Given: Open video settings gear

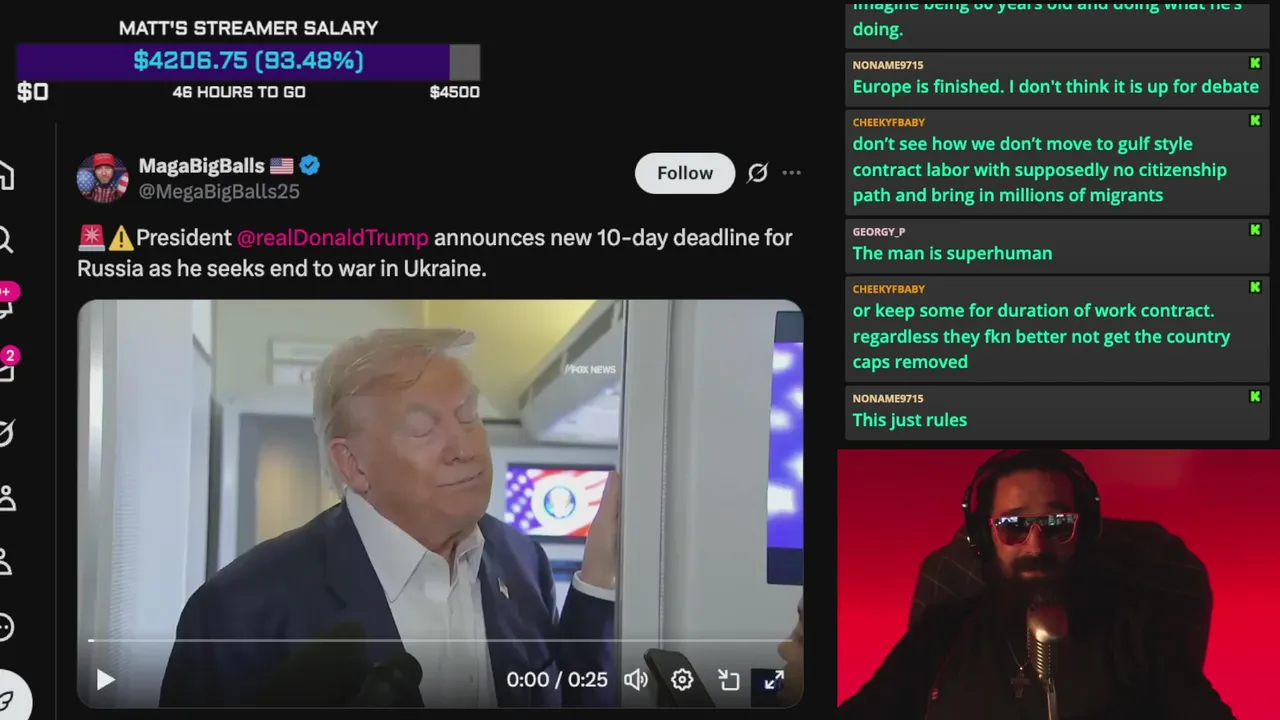Looking at the screenshot, I should 682,680.
